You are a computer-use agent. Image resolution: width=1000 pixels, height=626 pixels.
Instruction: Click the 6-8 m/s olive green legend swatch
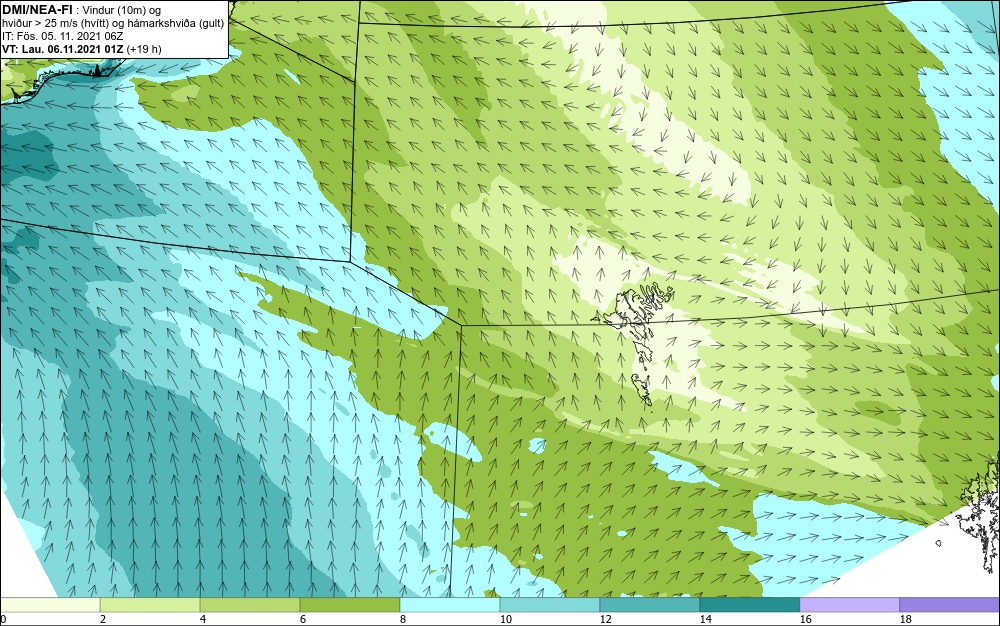click(x=349, y=604)
